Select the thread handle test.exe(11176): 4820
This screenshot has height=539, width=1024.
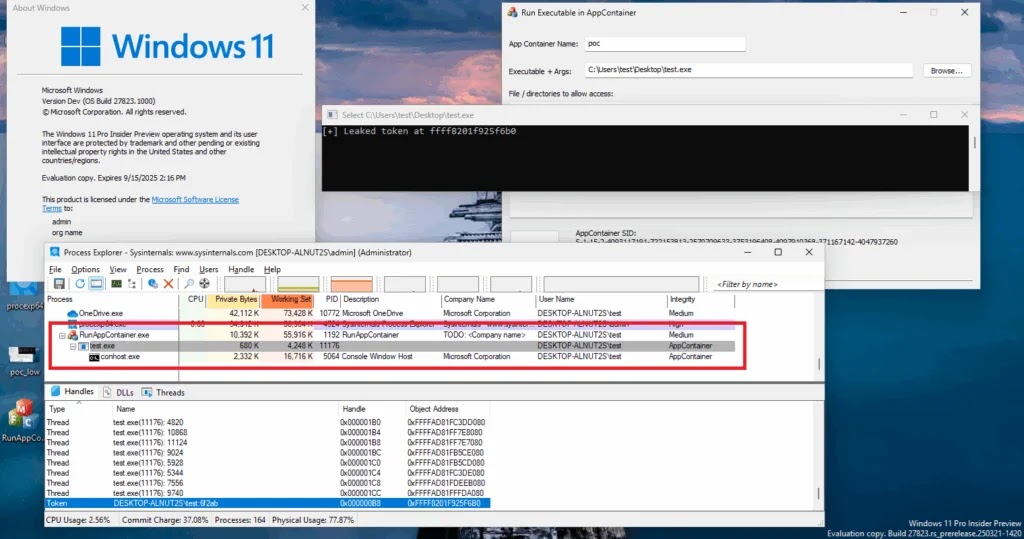(x=267, y=423)
